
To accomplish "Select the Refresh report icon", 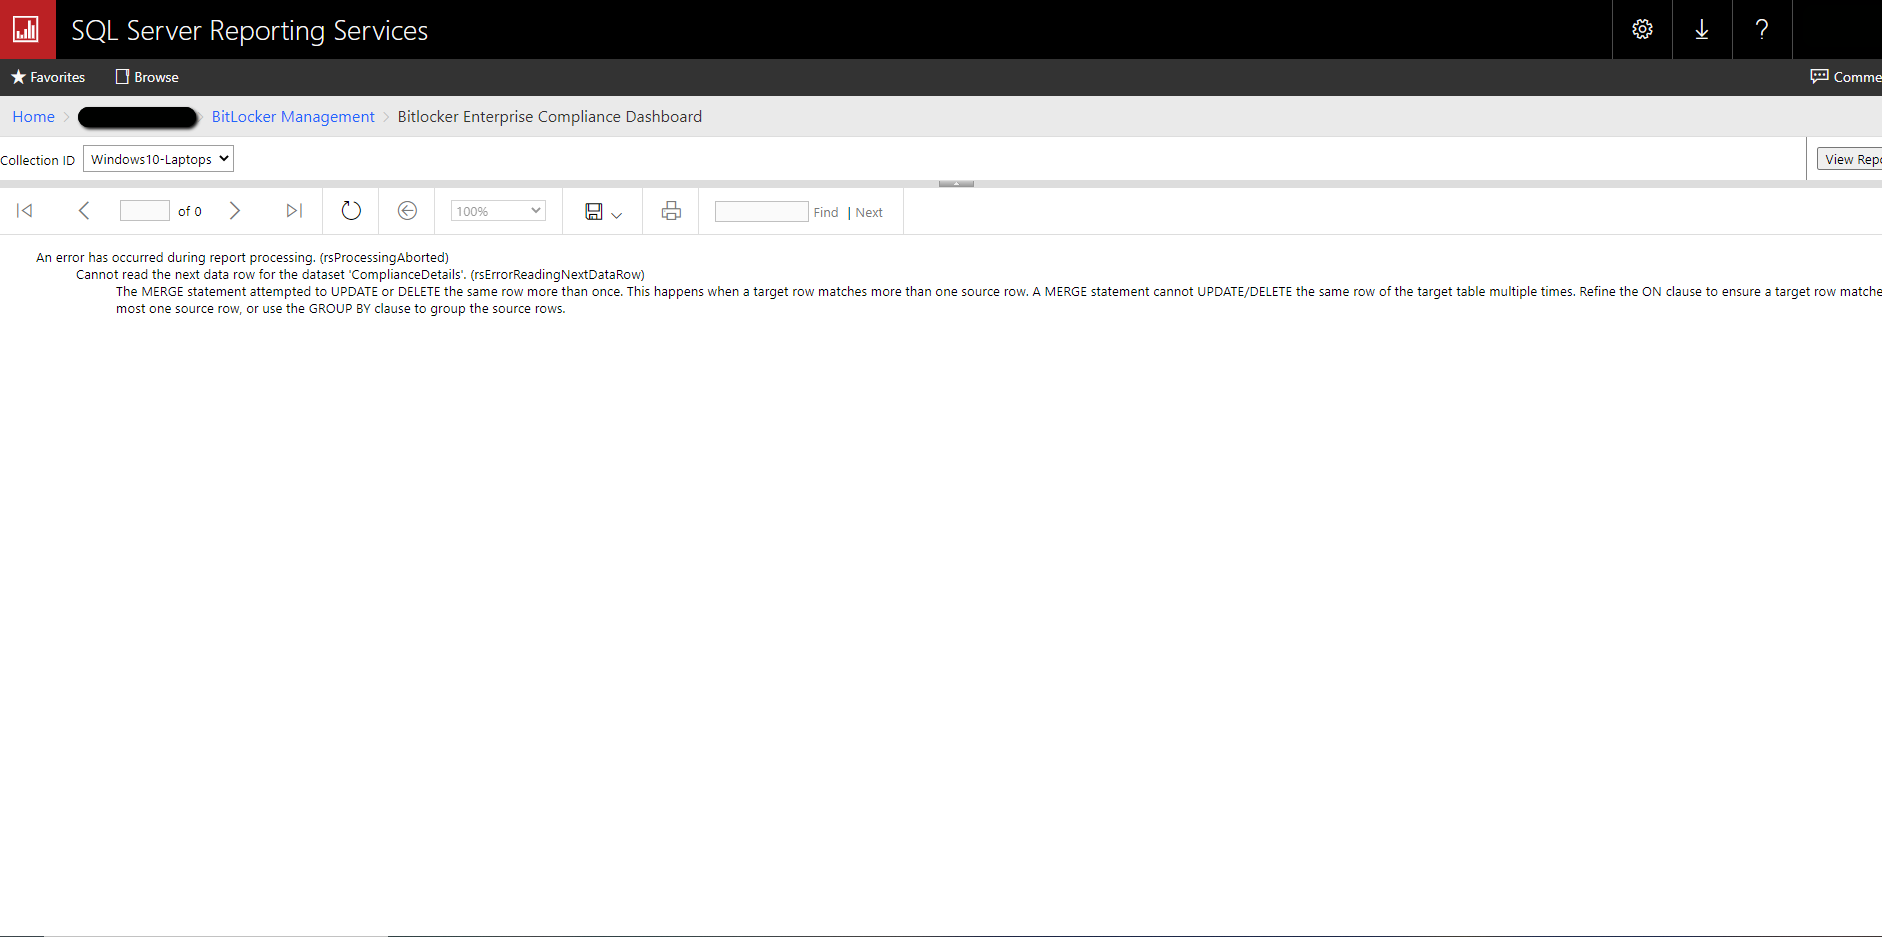I will [350, 210].
